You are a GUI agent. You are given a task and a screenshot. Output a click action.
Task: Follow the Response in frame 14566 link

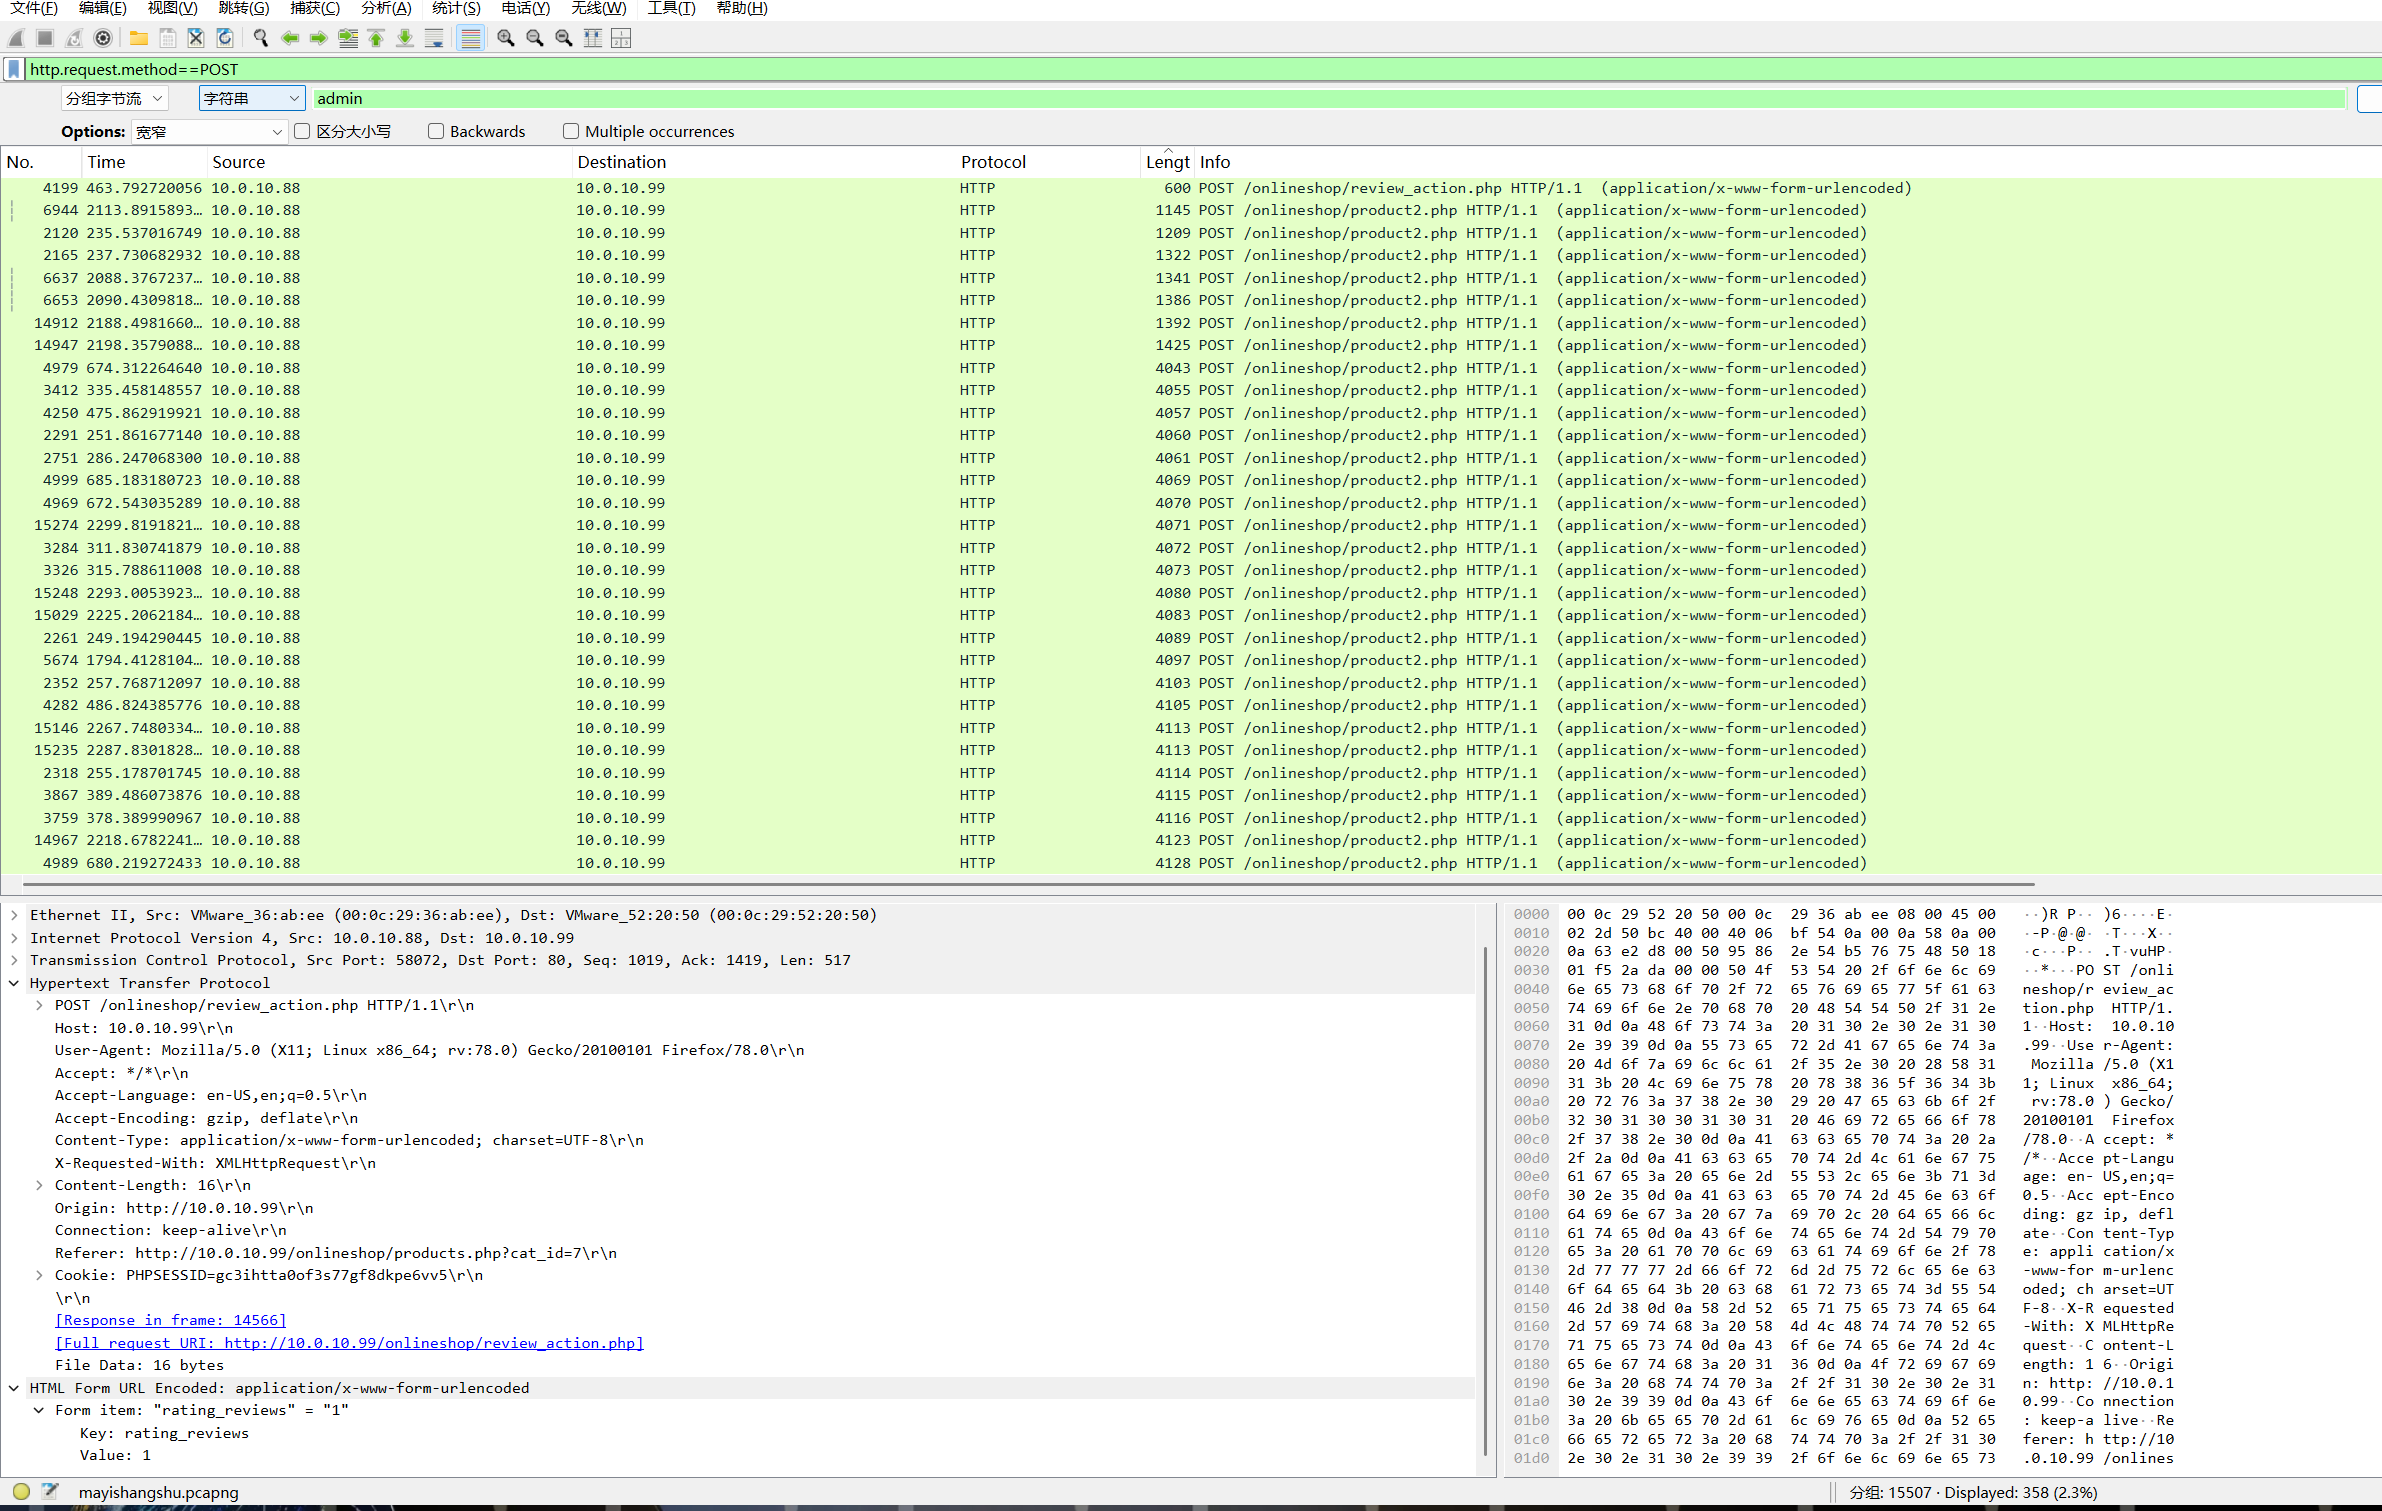(x=171, y=1320)
